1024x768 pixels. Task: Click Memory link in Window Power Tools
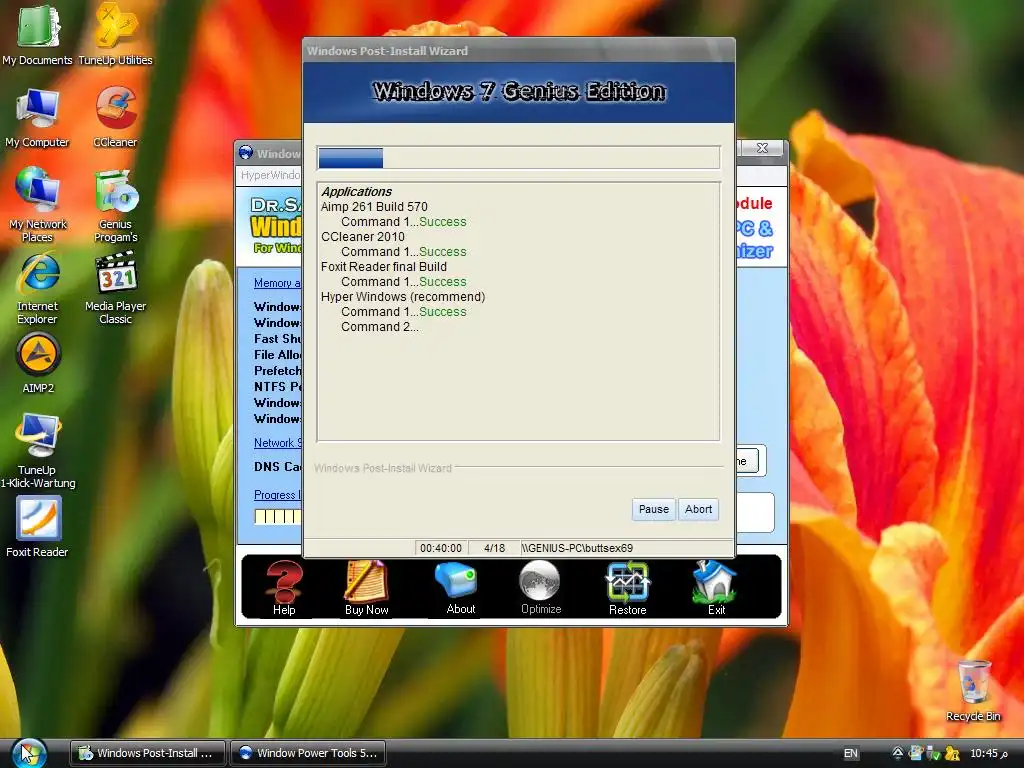coord(277,283)
